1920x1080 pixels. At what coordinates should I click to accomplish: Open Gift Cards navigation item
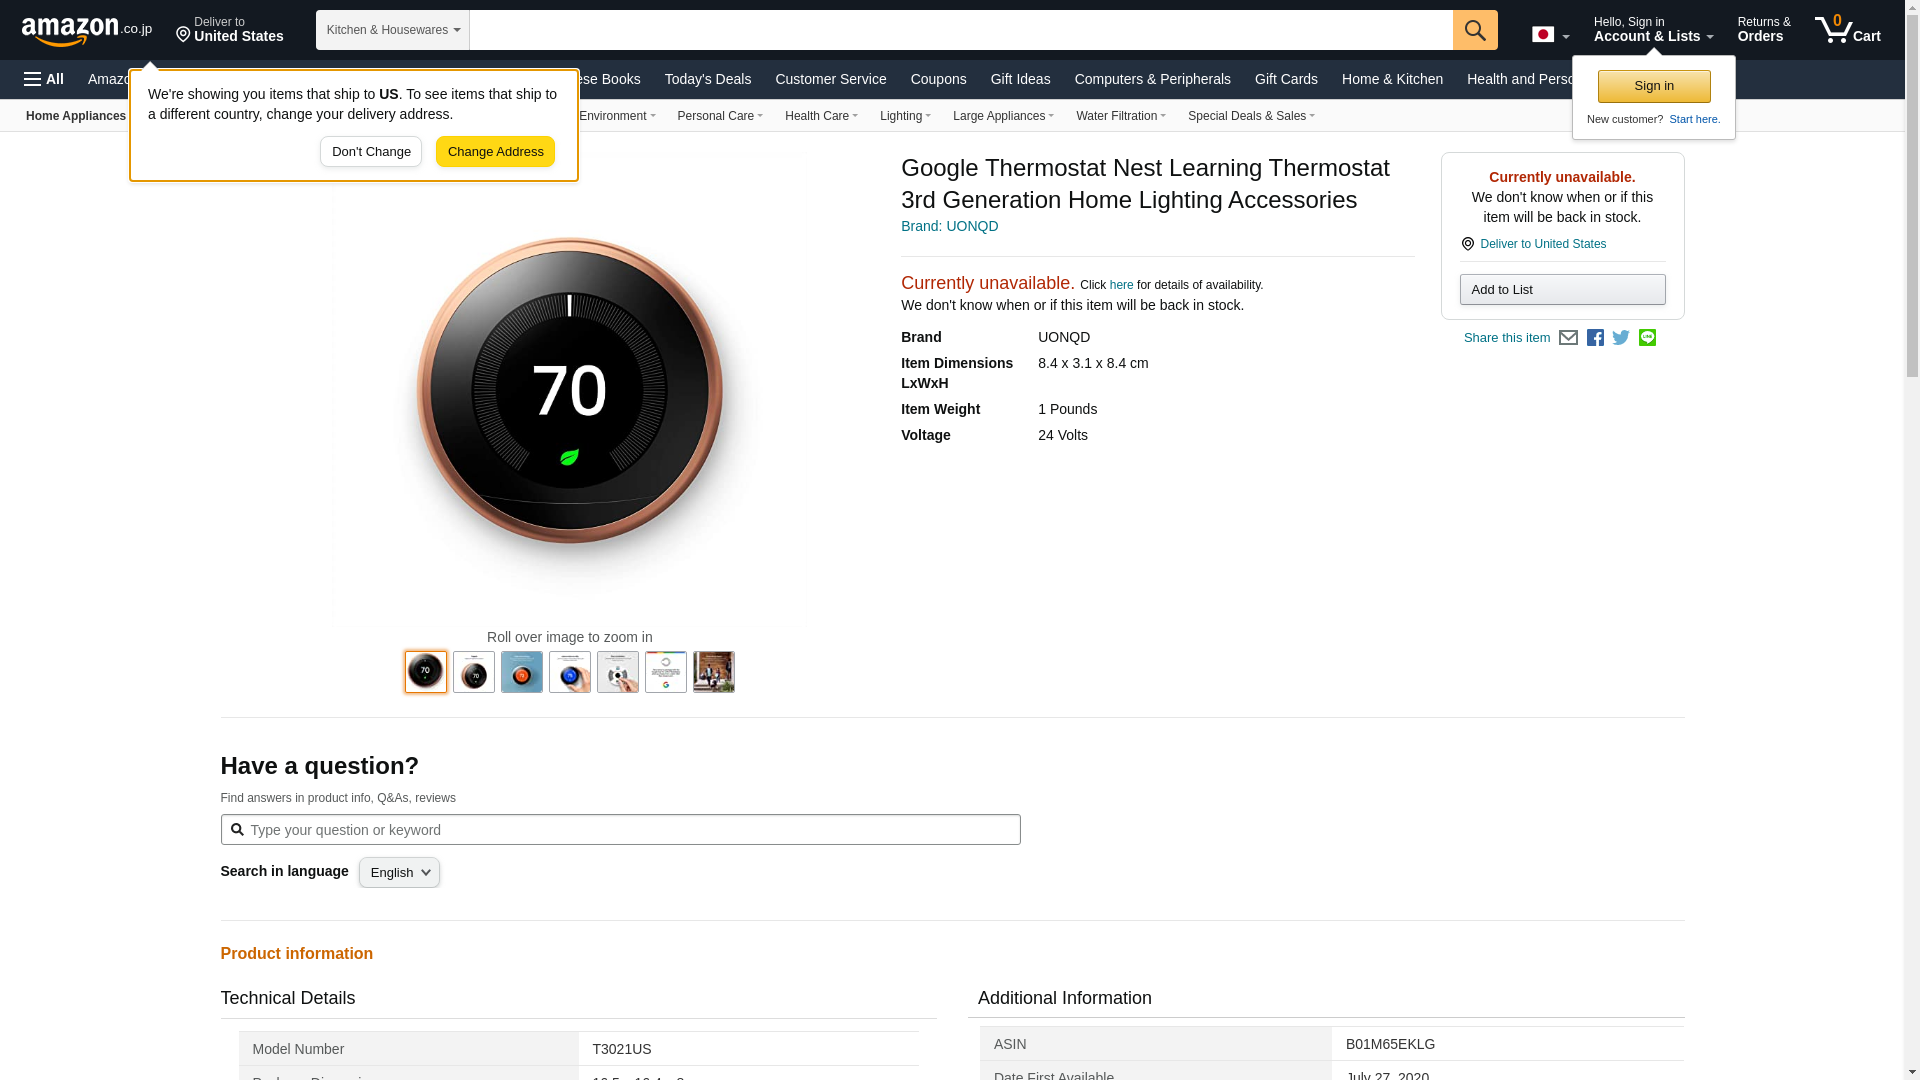[1285, 79]
